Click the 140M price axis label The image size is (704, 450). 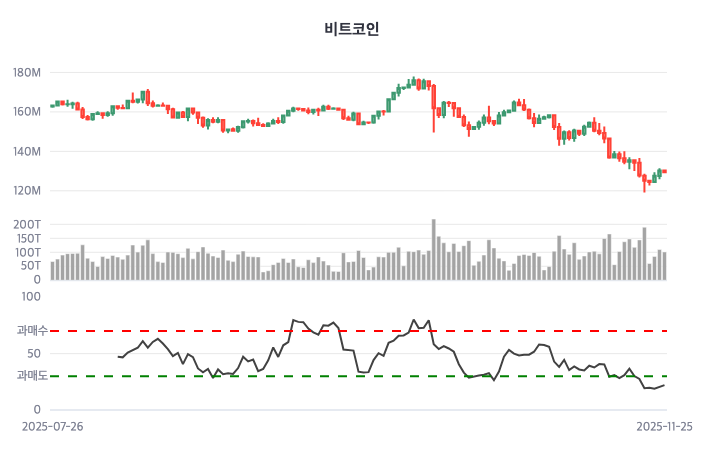[27, 152]
